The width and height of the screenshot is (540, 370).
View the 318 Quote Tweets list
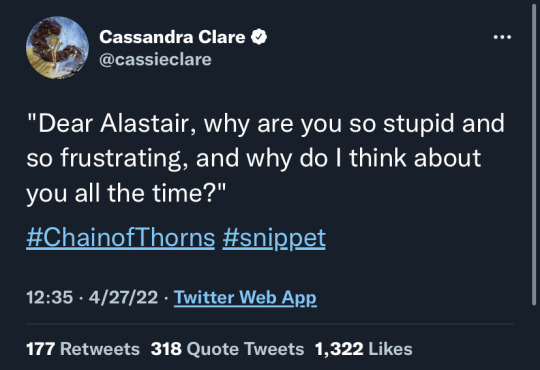pyautogui.click(x=227, y=349)
